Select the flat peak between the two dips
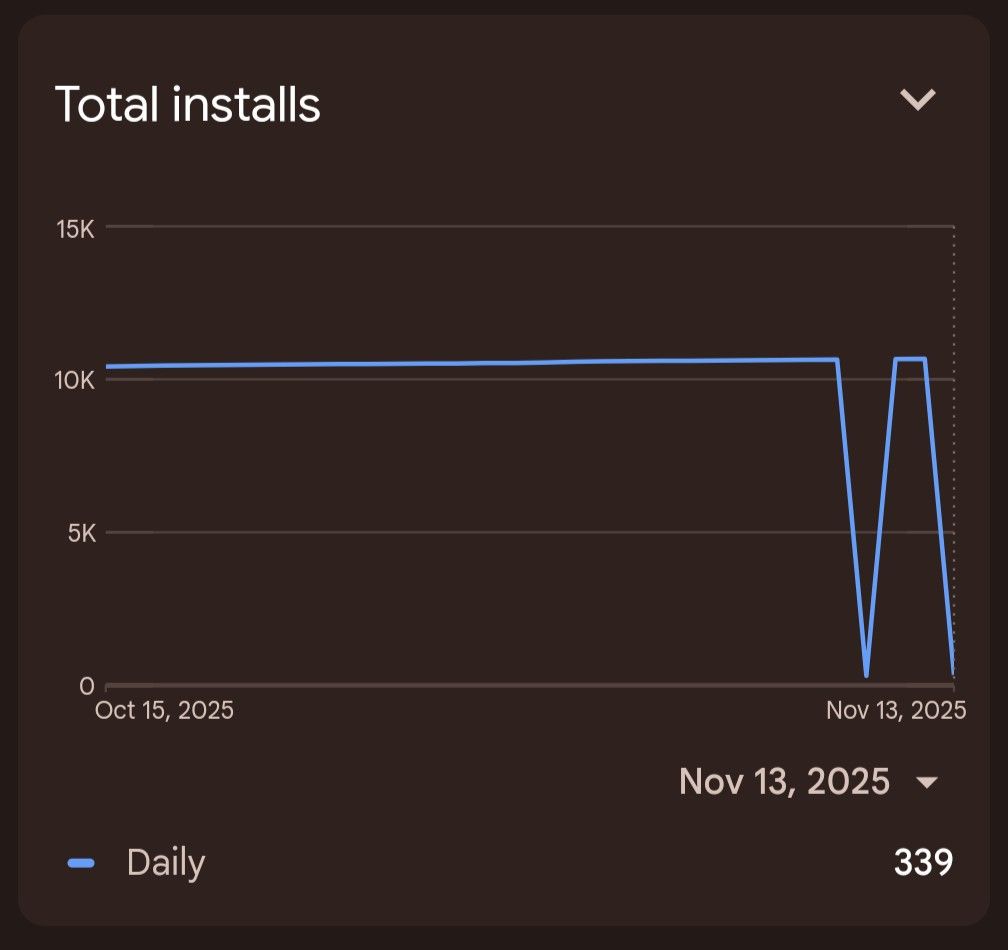The width and height of the screenshot is (1008, 950). click(910, 359)
